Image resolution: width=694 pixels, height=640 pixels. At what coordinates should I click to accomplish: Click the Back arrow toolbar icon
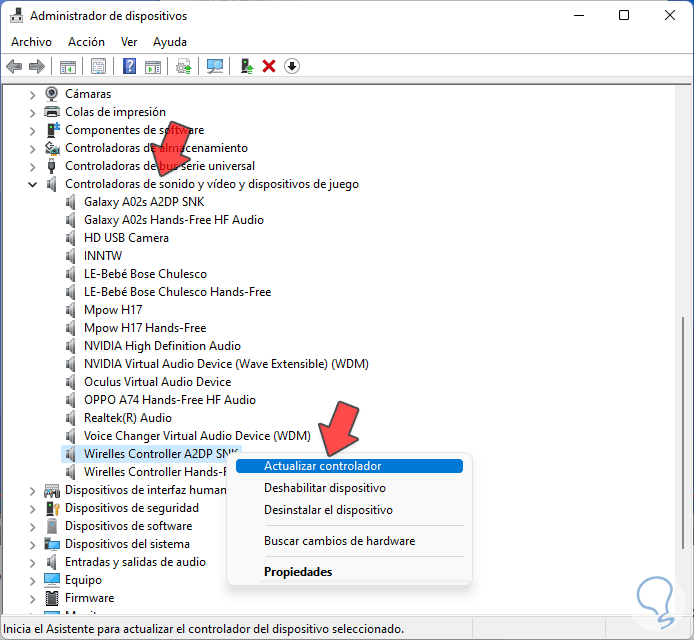(x=14, y=66)
